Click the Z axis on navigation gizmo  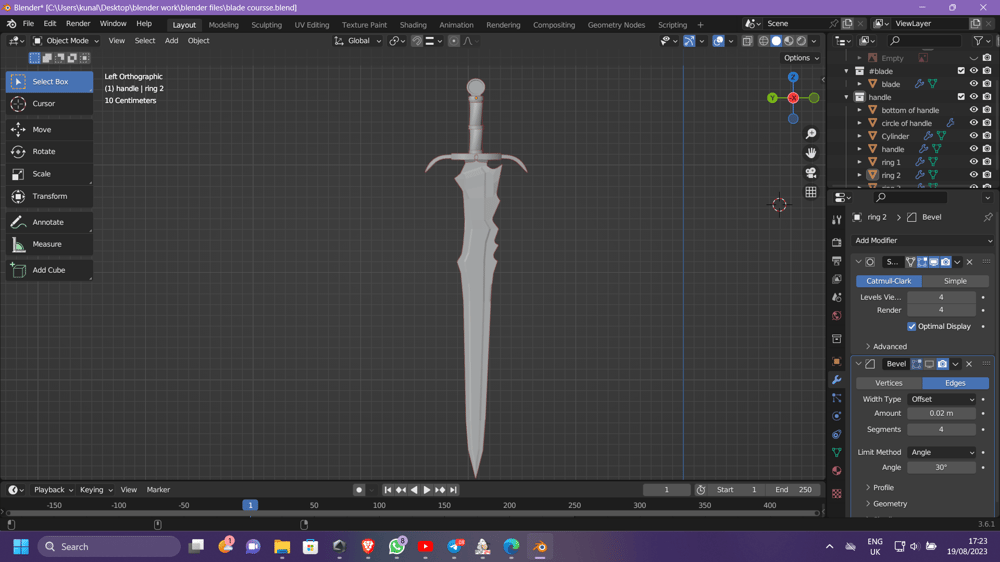coord(793,77)
